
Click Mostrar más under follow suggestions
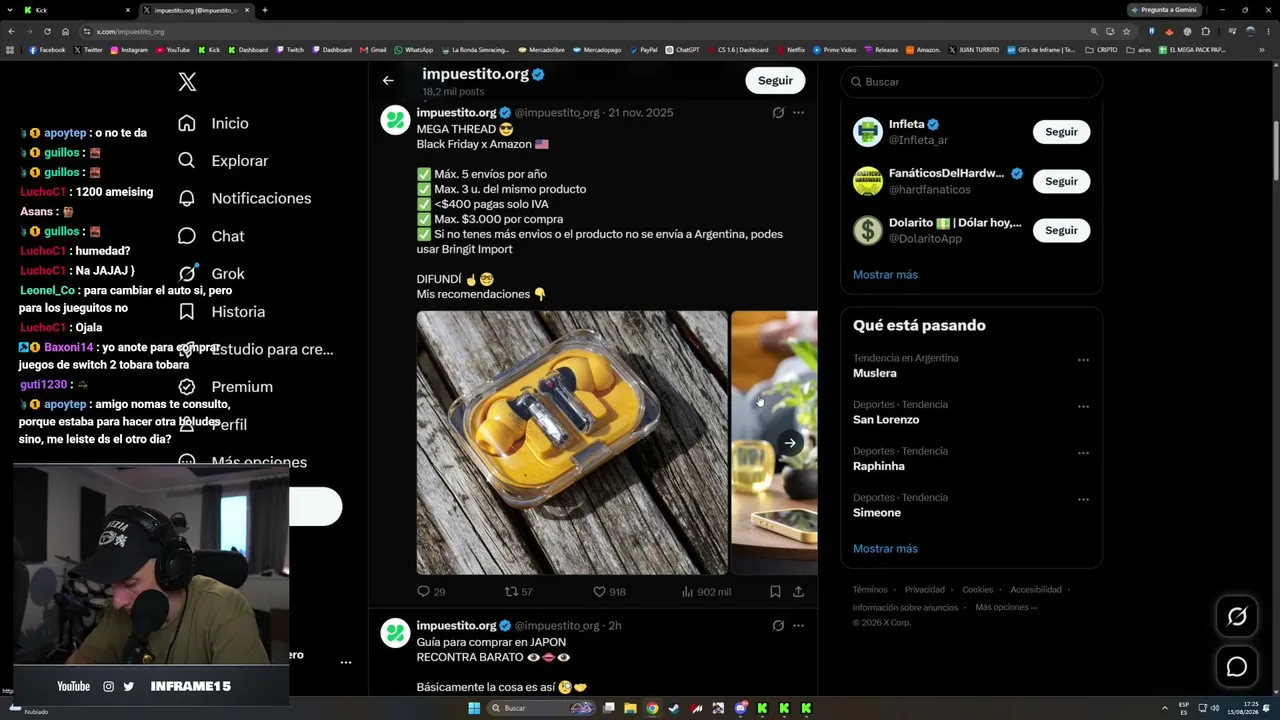885,275
